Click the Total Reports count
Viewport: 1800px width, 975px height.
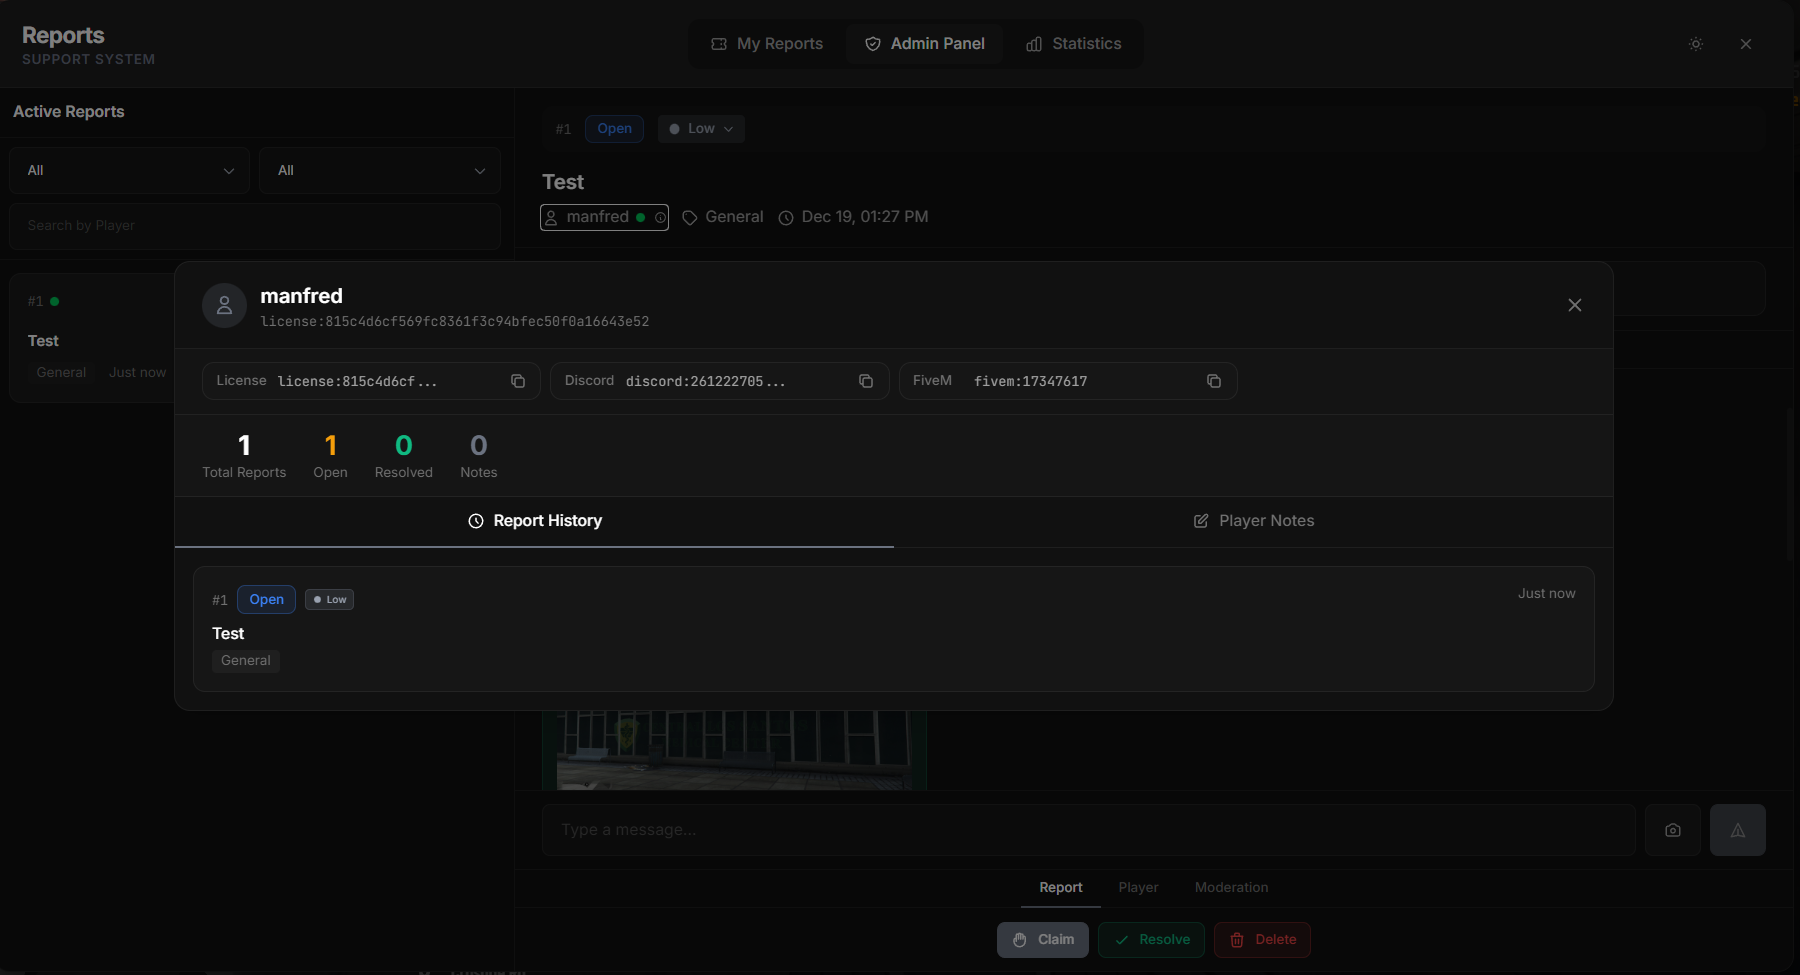click(x=244, y=456)
